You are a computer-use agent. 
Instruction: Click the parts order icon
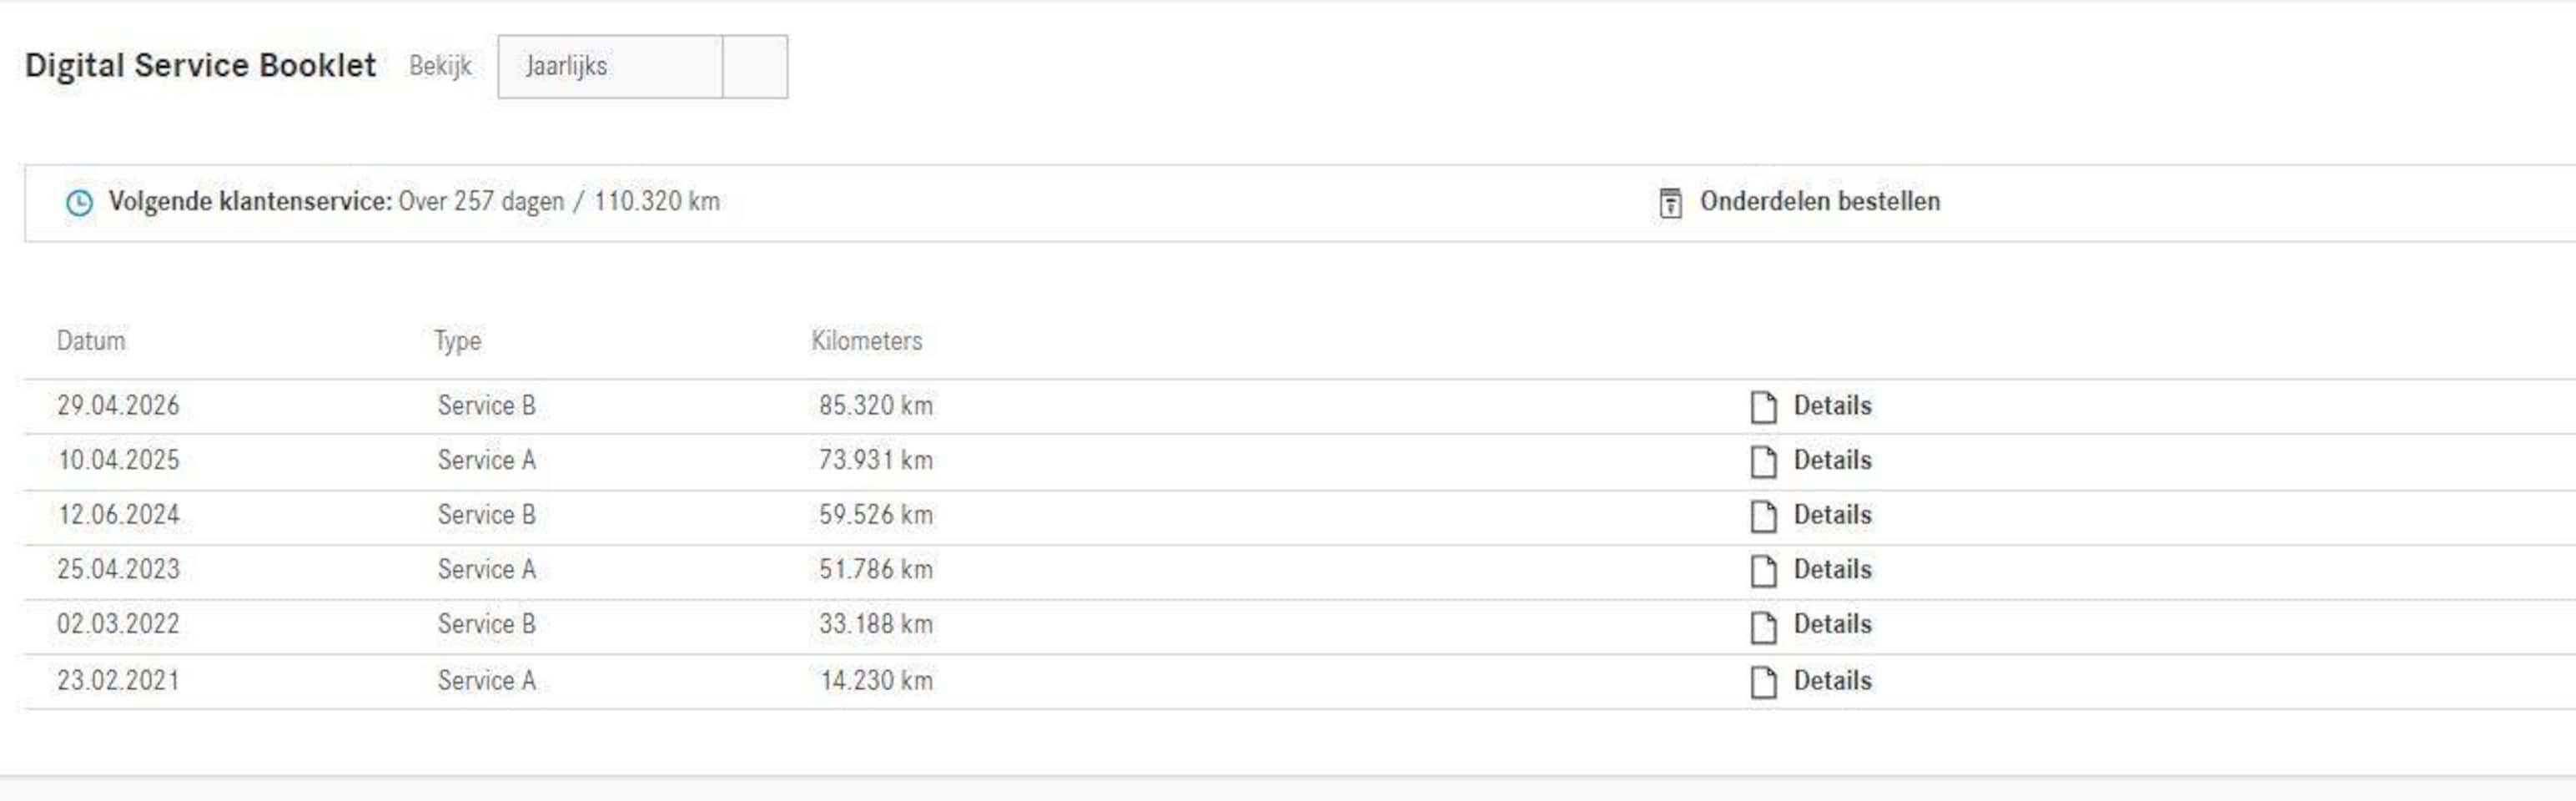point(1670,203)
